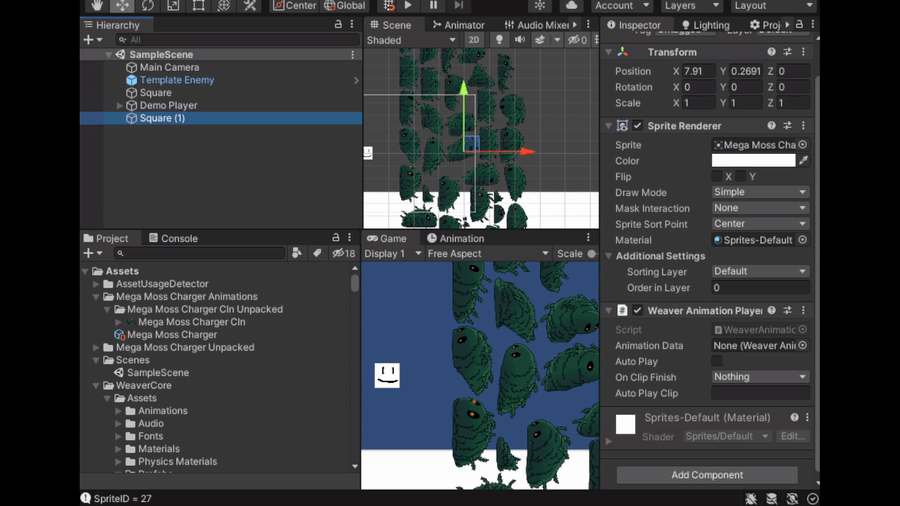Select the Hand tool in toolbar
The height and width of the screenshot is (506, 900).
click(96, 6)
